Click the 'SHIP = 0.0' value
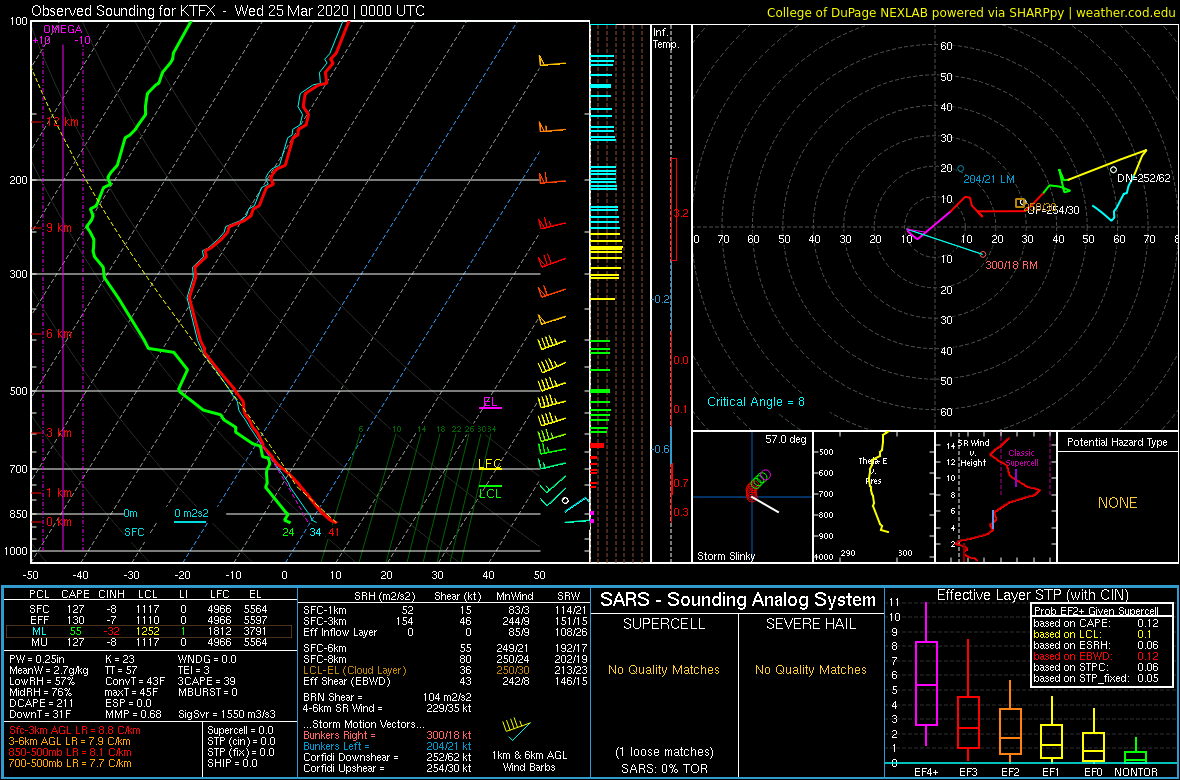This screenshot has width=1180, height=780. tap(233, 763)
